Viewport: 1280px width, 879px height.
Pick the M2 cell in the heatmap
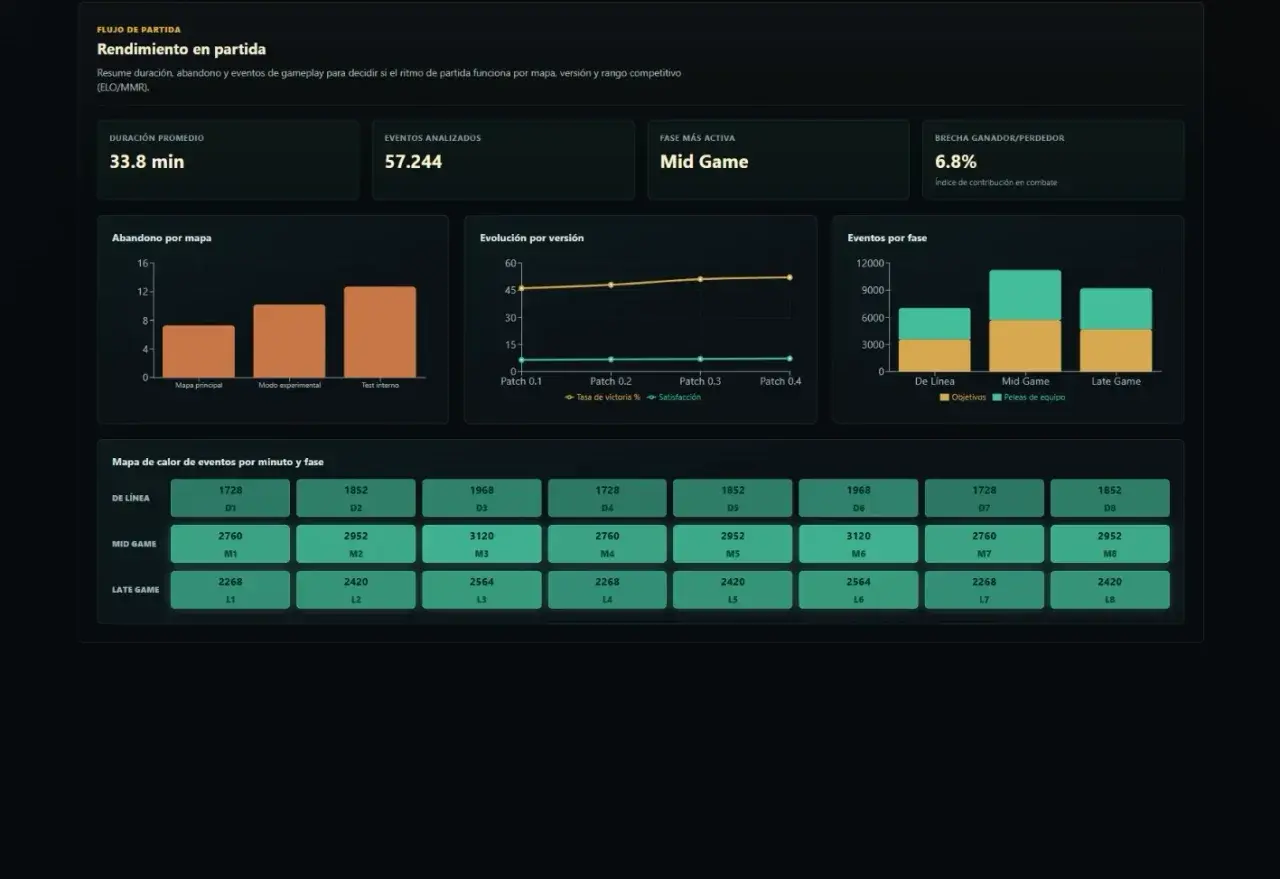pos(356,544)
